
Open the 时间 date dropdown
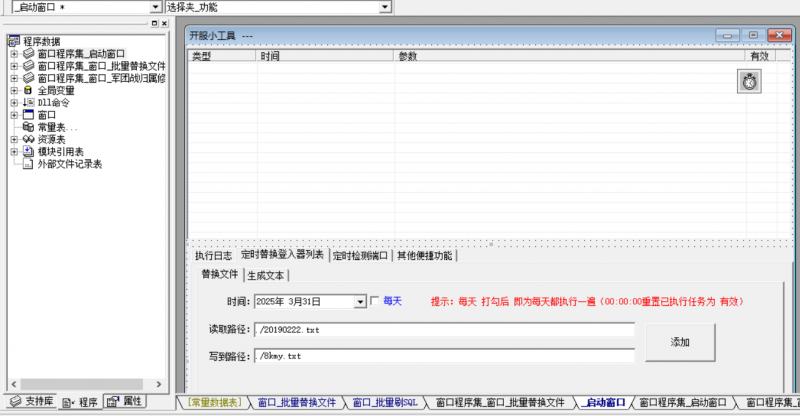tap(360, 301)
